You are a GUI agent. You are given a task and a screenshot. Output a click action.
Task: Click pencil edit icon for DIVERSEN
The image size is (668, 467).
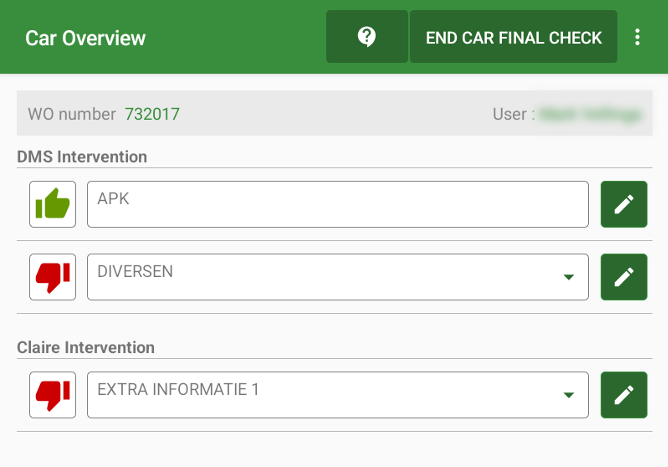pos(624,277)
